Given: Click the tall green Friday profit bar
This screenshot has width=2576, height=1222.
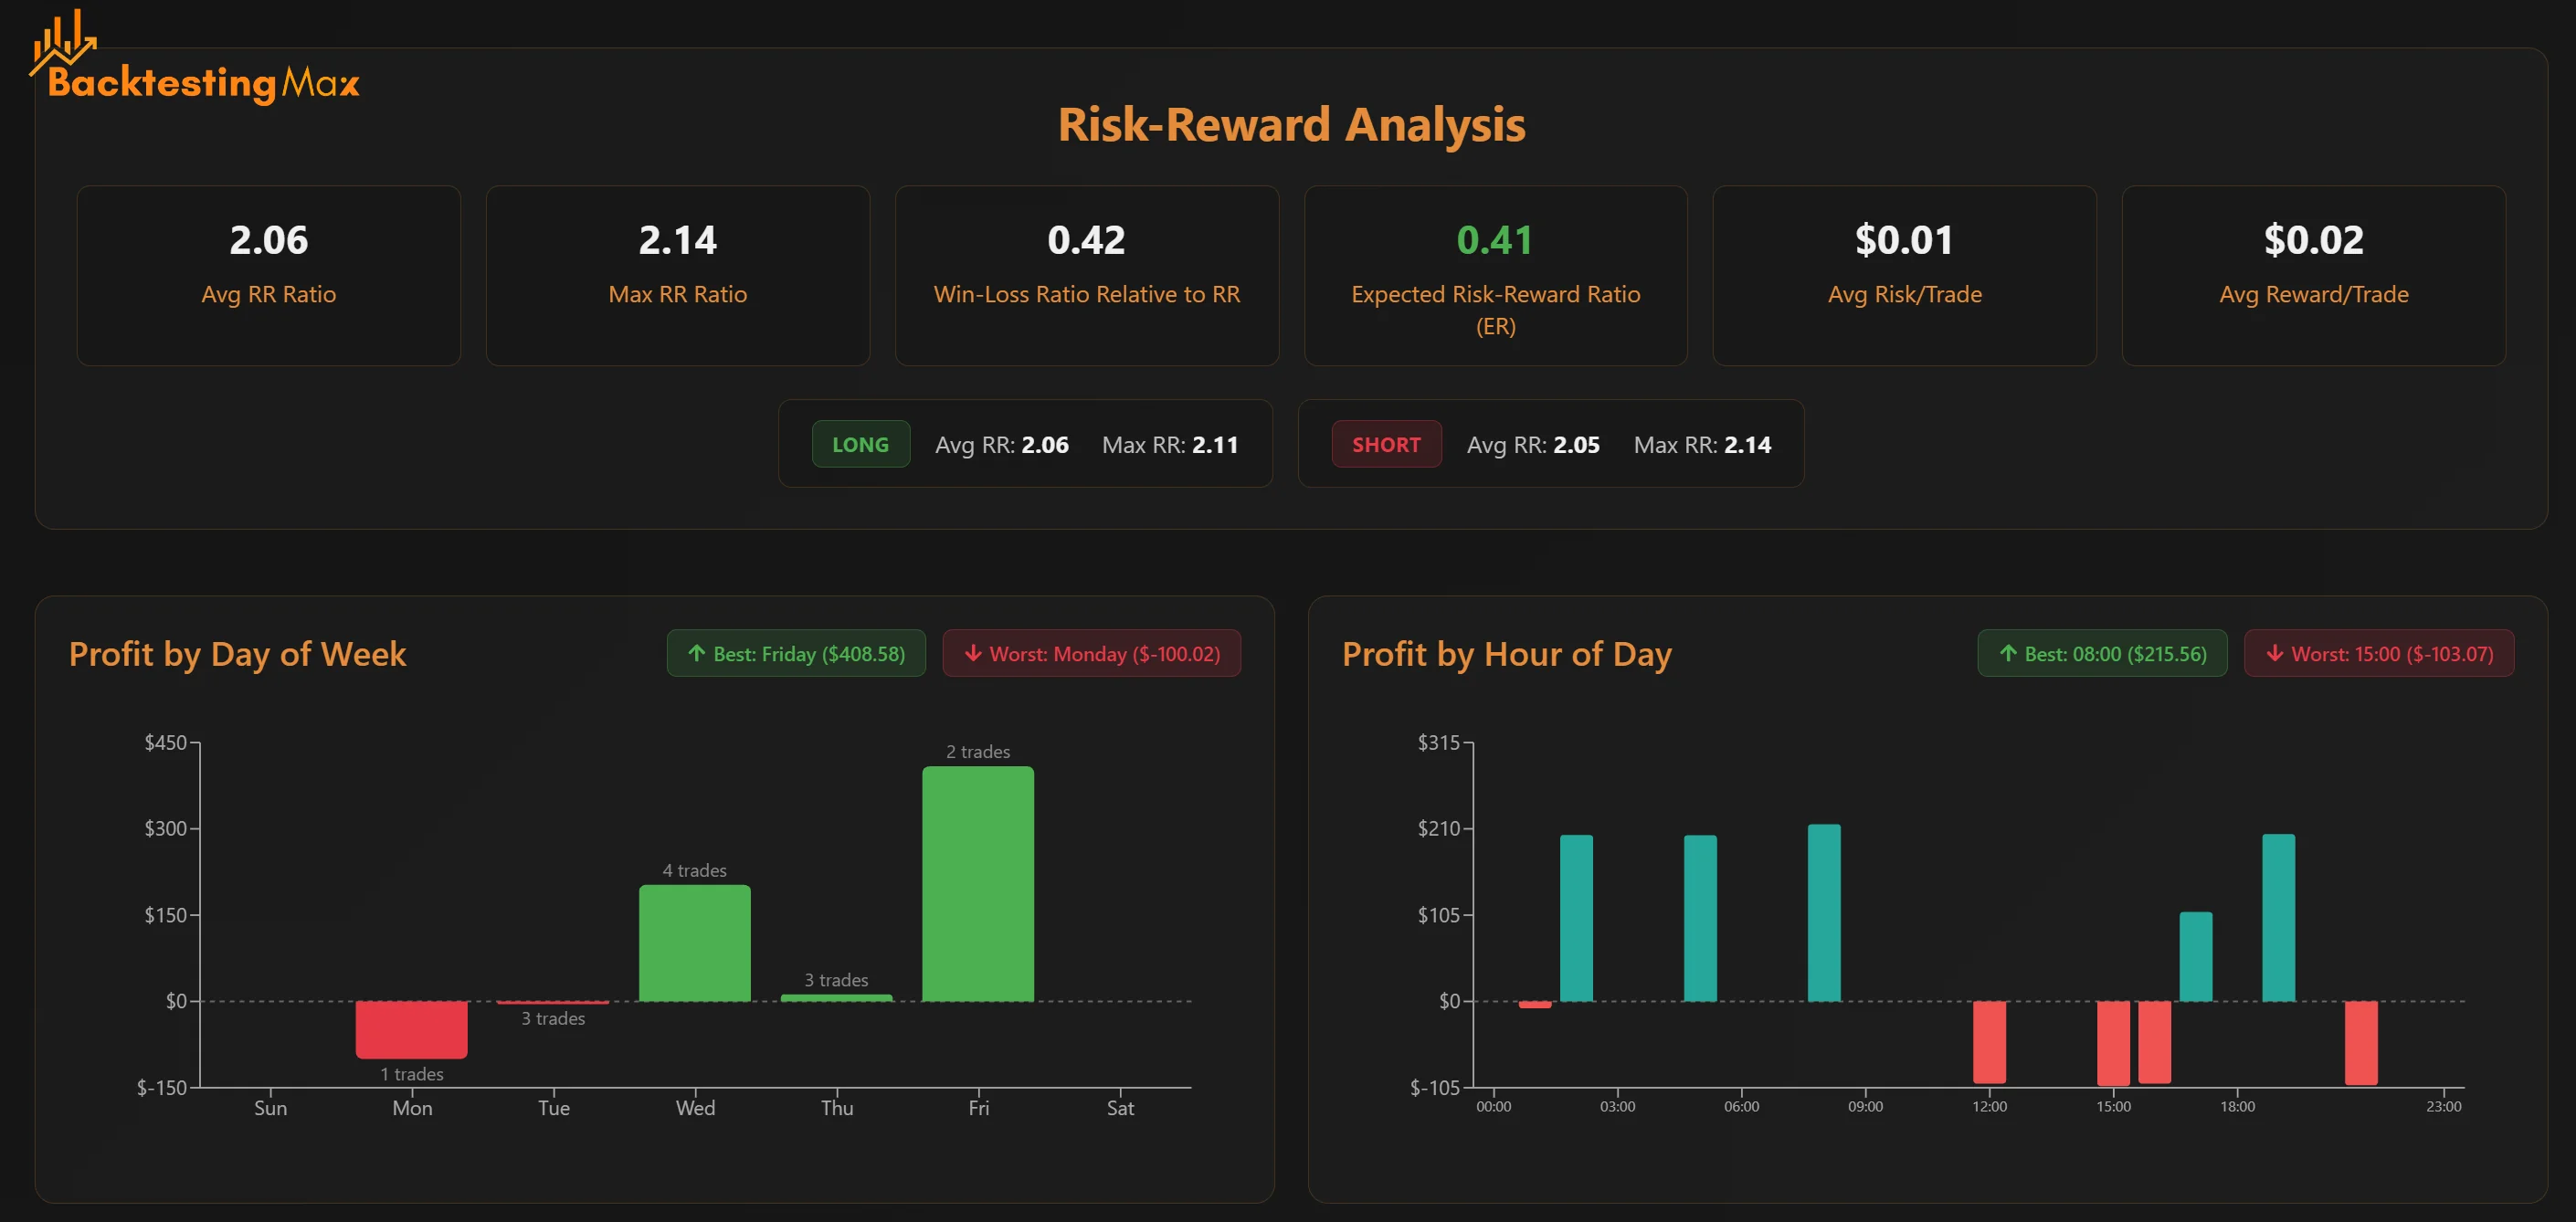Looking at the screenshot, I should click(x=978, y=884).
